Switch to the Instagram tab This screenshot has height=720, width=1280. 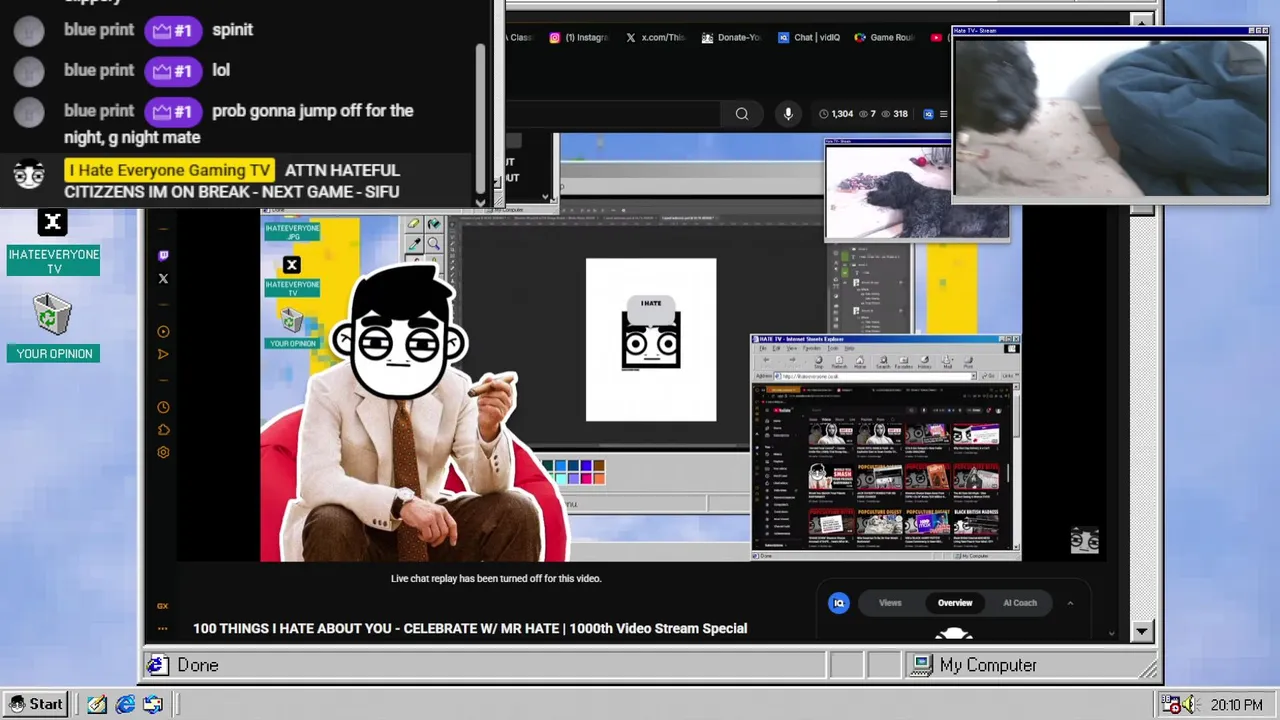tap(578, 38)
